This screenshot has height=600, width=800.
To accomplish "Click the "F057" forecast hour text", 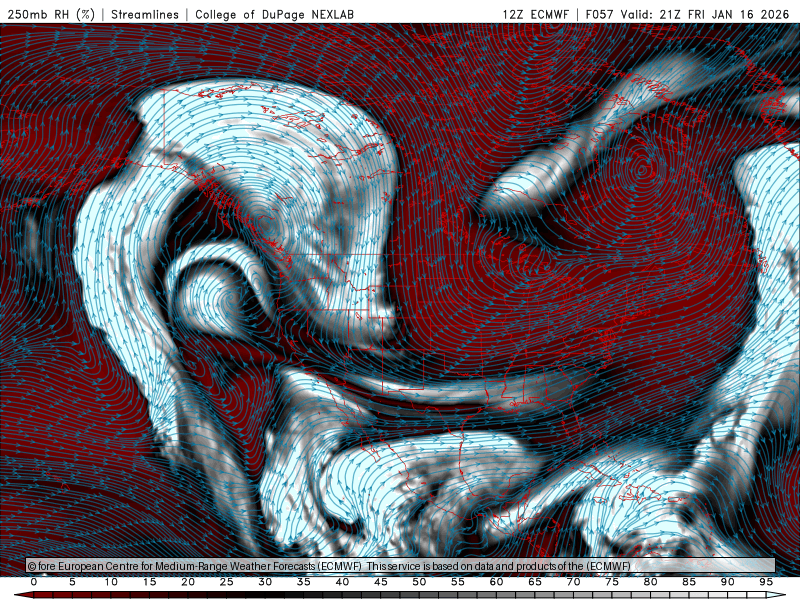I will (x=599, y=14).
